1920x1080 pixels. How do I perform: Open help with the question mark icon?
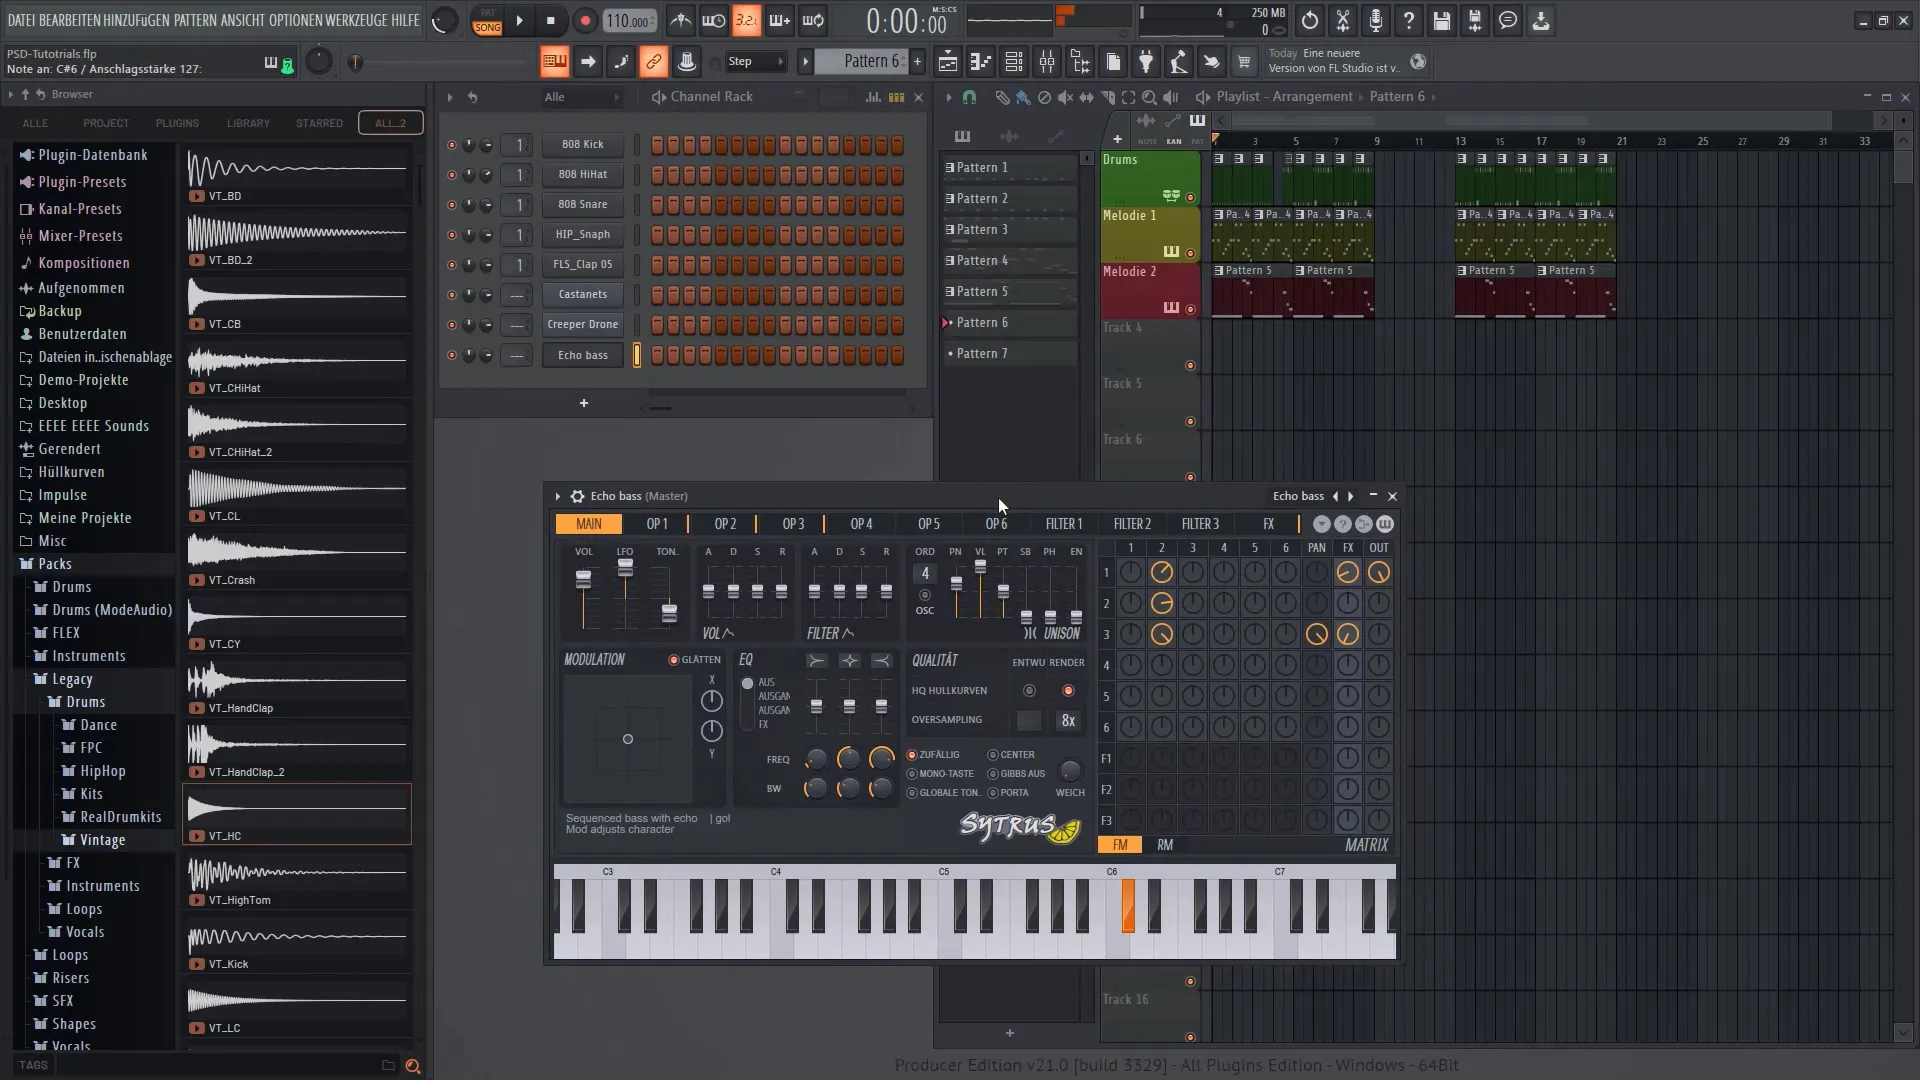(x=1409, y=20)
